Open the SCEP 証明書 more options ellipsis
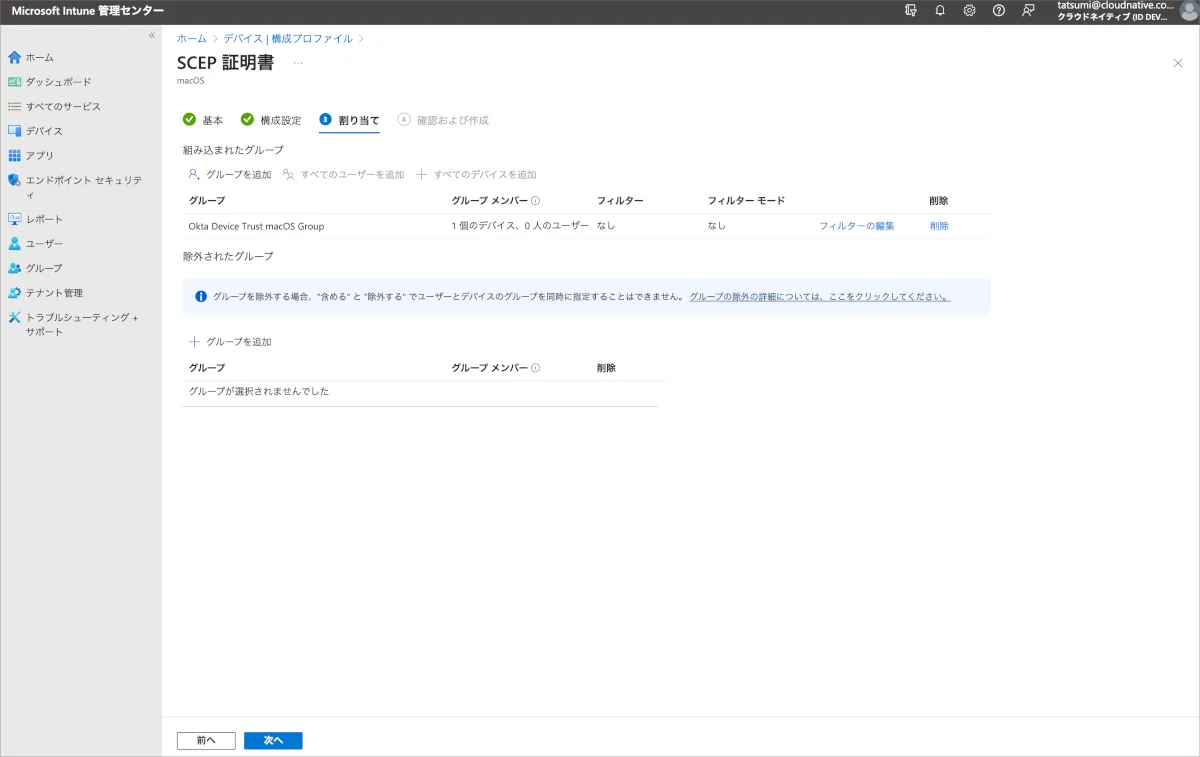 (297, 63)
